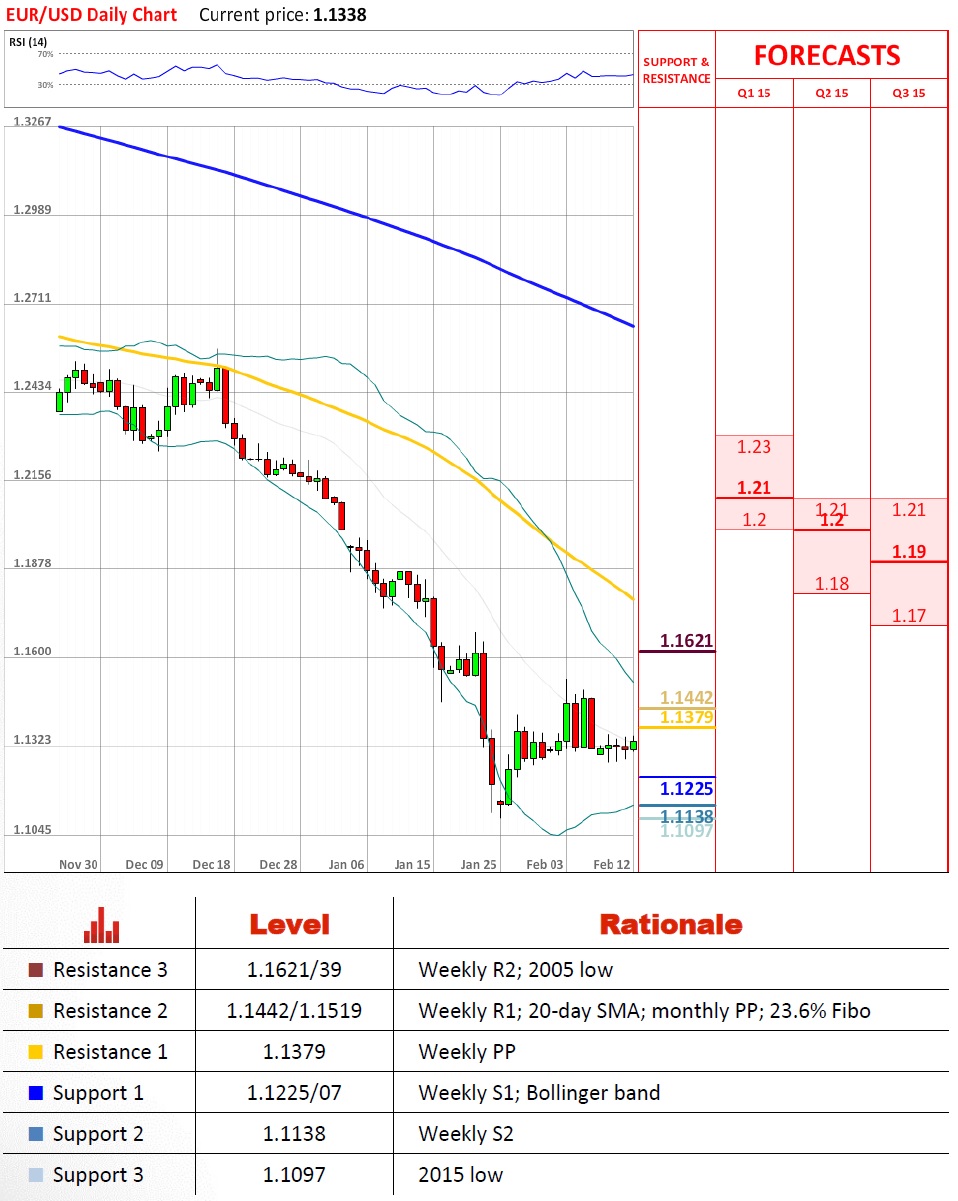This screenshot has height=1201, width=958.
Task: Select the 'Resistance 3' row label
Action: click(110, 970)
